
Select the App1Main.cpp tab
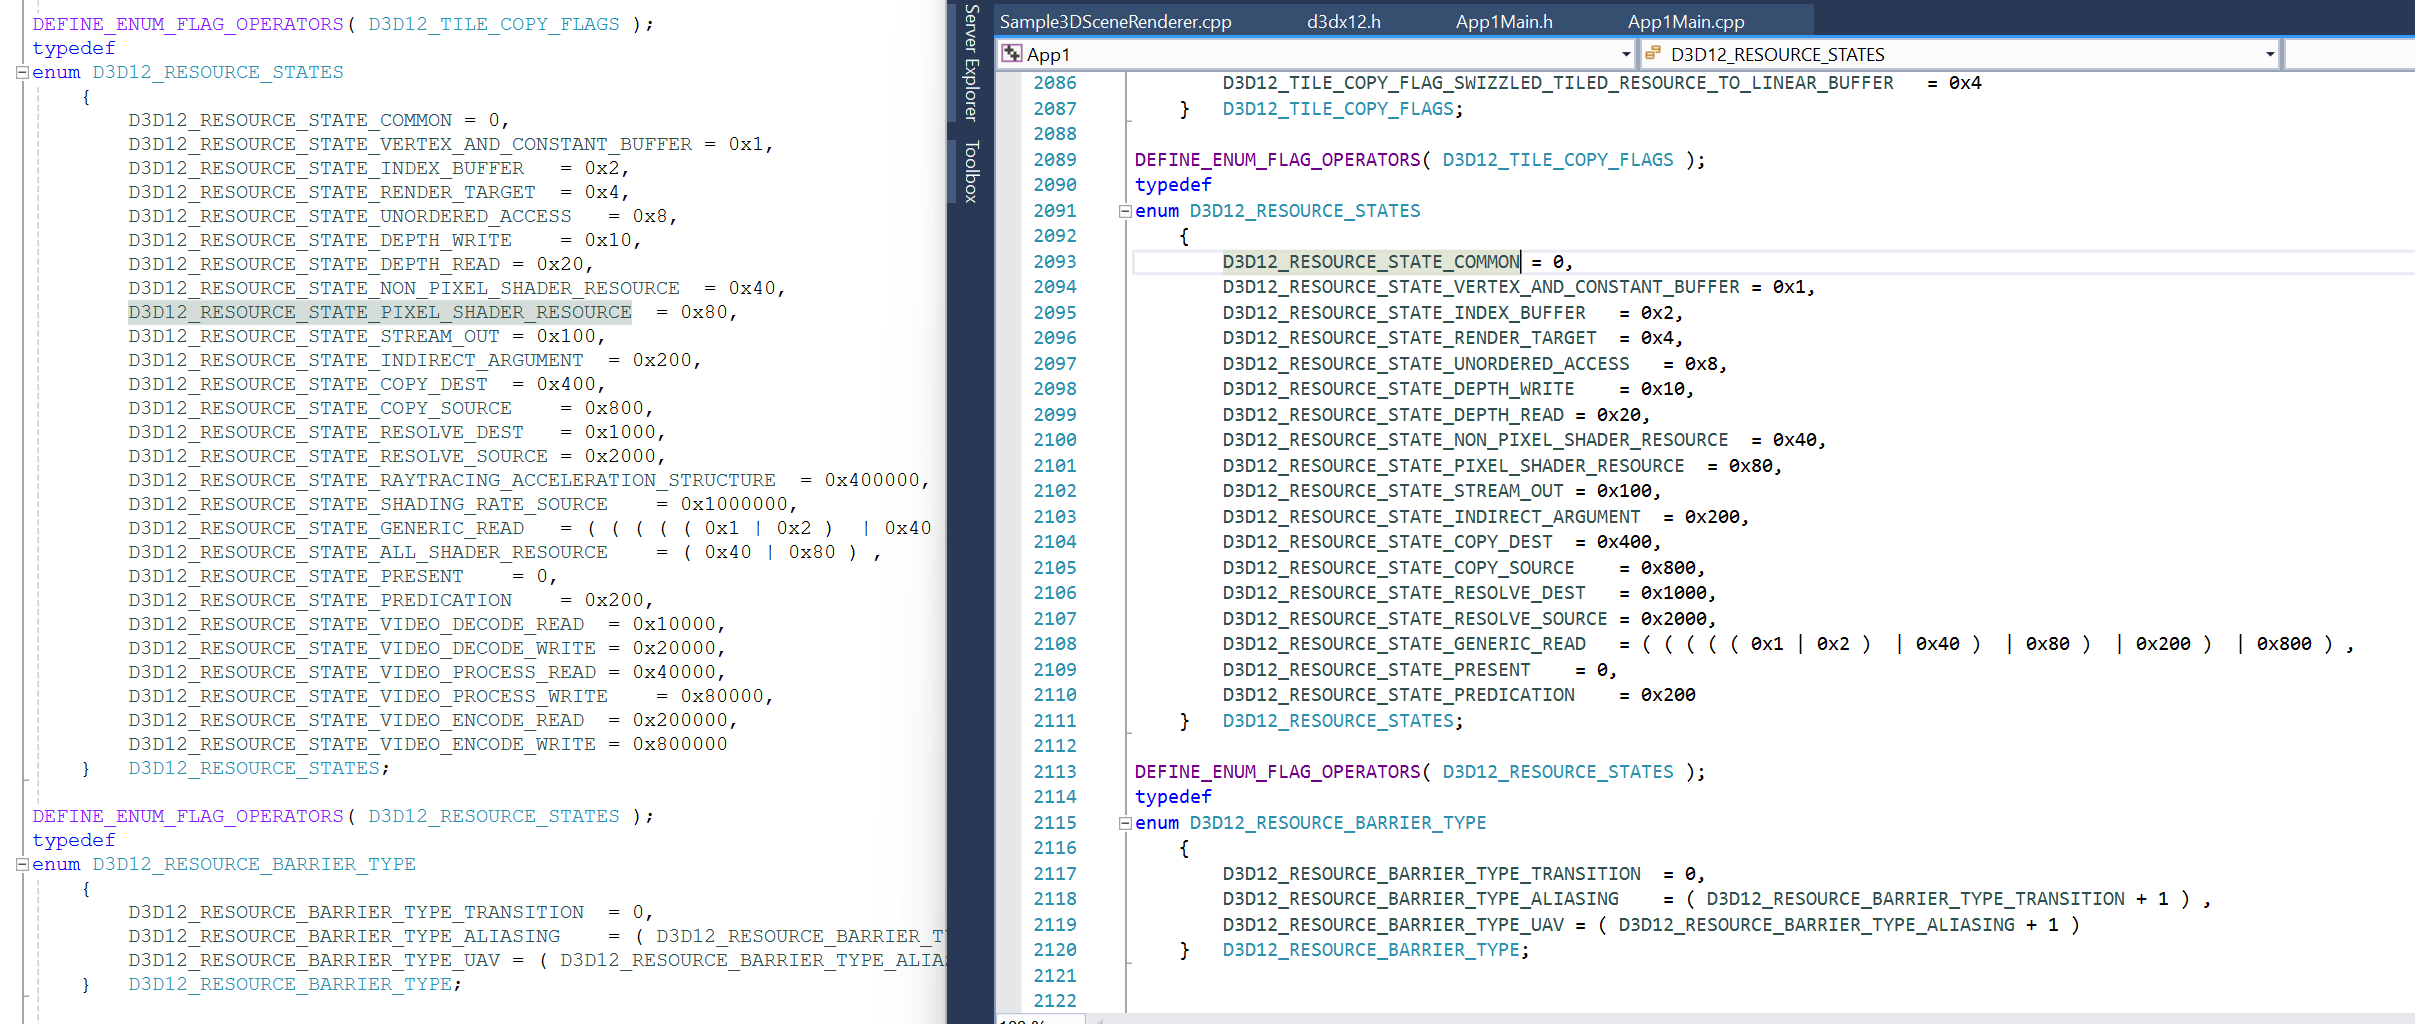pyautogui.click(x=1686, y=21)
